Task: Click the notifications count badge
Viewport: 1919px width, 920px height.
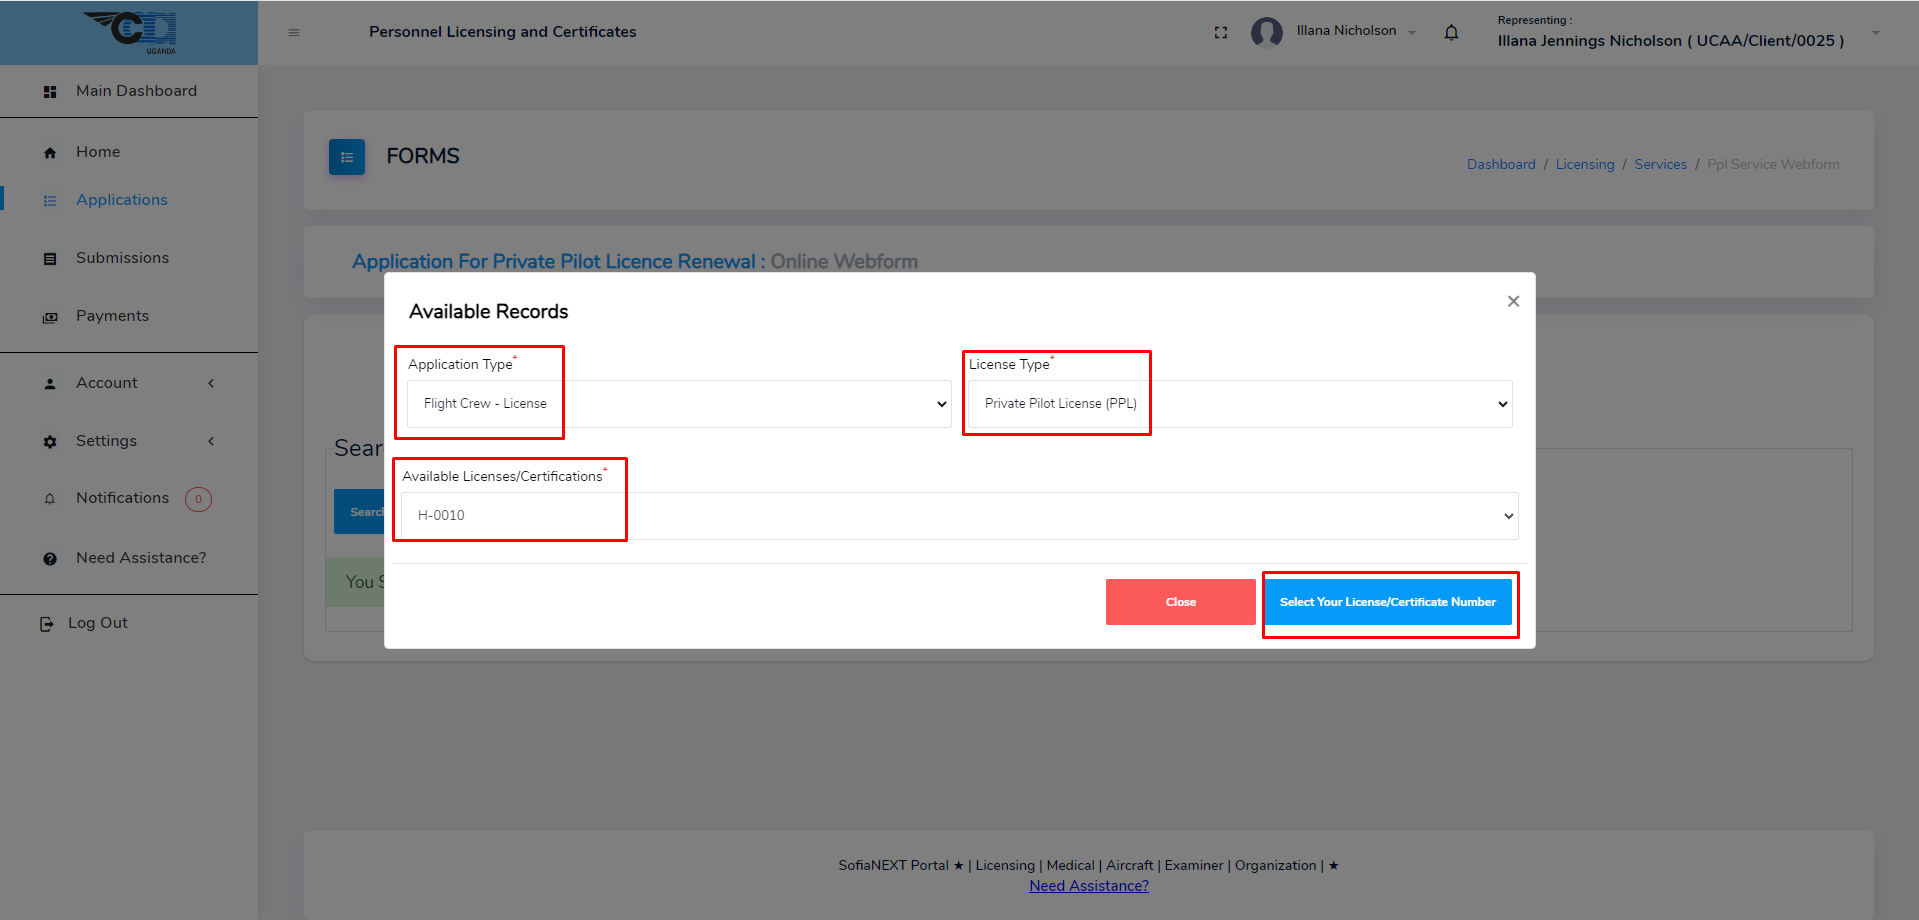Action: click(x=198, y=499)
